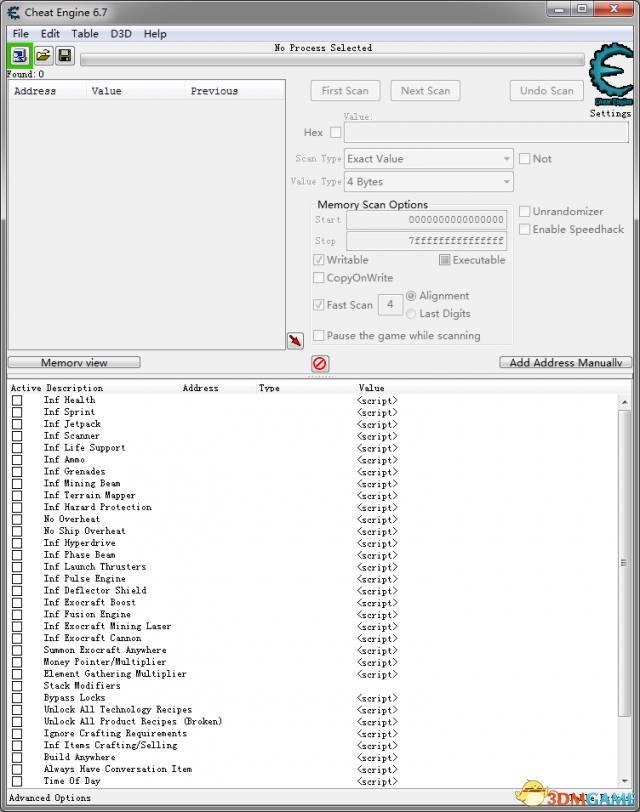Click the First Scan button

(x=345, y=91)
